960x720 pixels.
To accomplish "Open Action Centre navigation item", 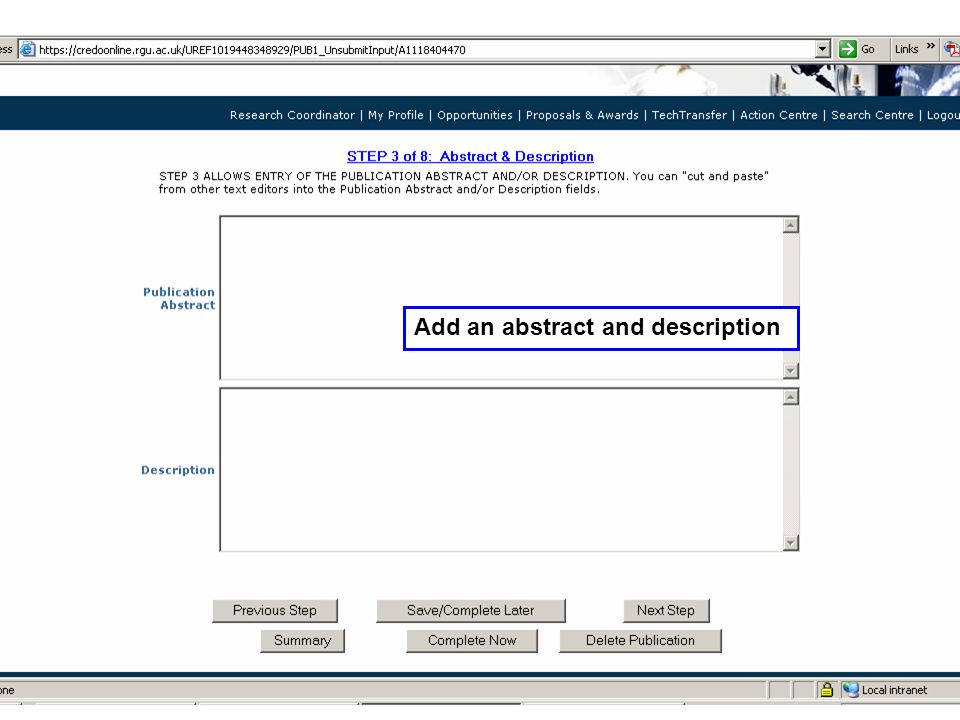I will point(778,115).
